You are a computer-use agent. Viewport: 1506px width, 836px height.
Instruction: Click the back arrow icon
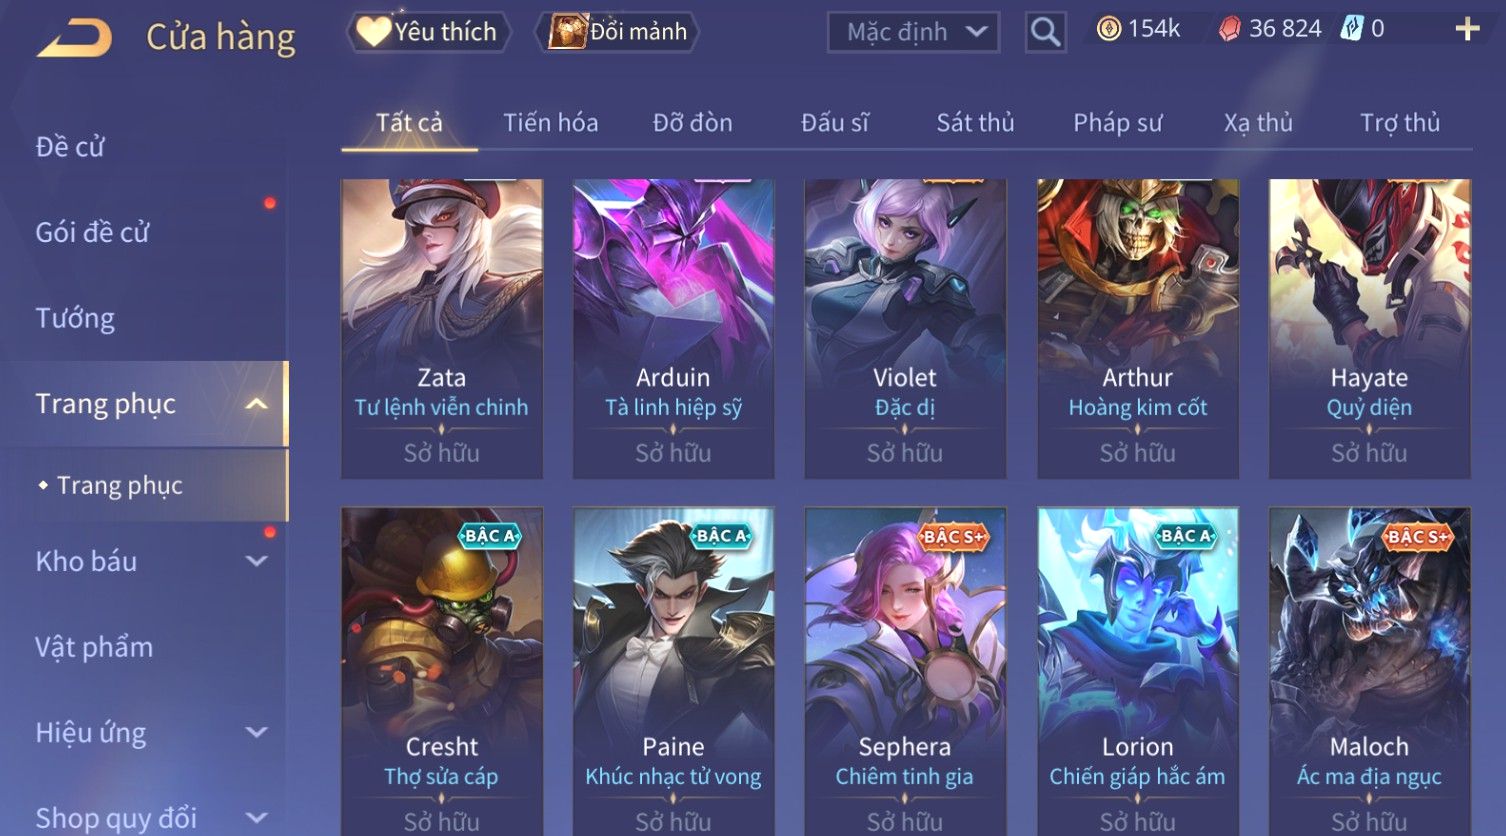(74, 38)
